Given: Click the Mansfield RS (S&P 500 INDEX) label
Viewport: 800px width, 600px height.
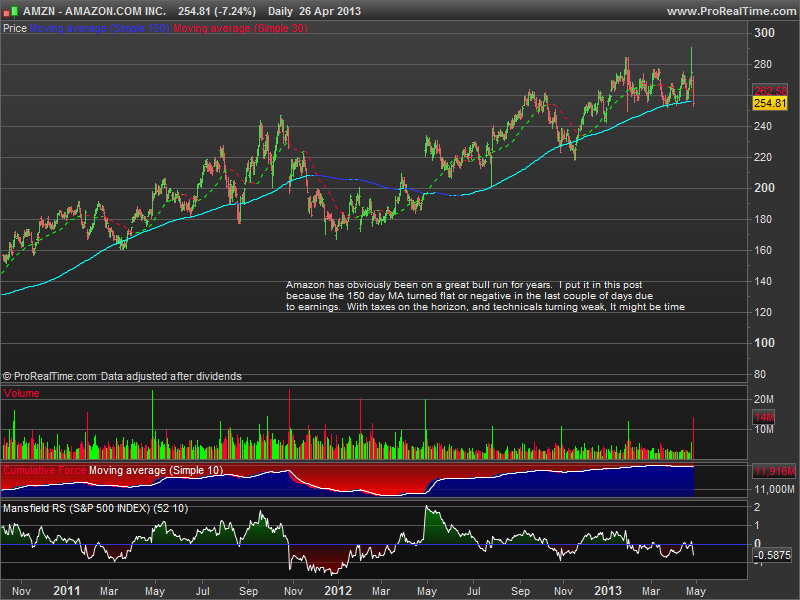Looking at the screenshot, I should point(95,509).
